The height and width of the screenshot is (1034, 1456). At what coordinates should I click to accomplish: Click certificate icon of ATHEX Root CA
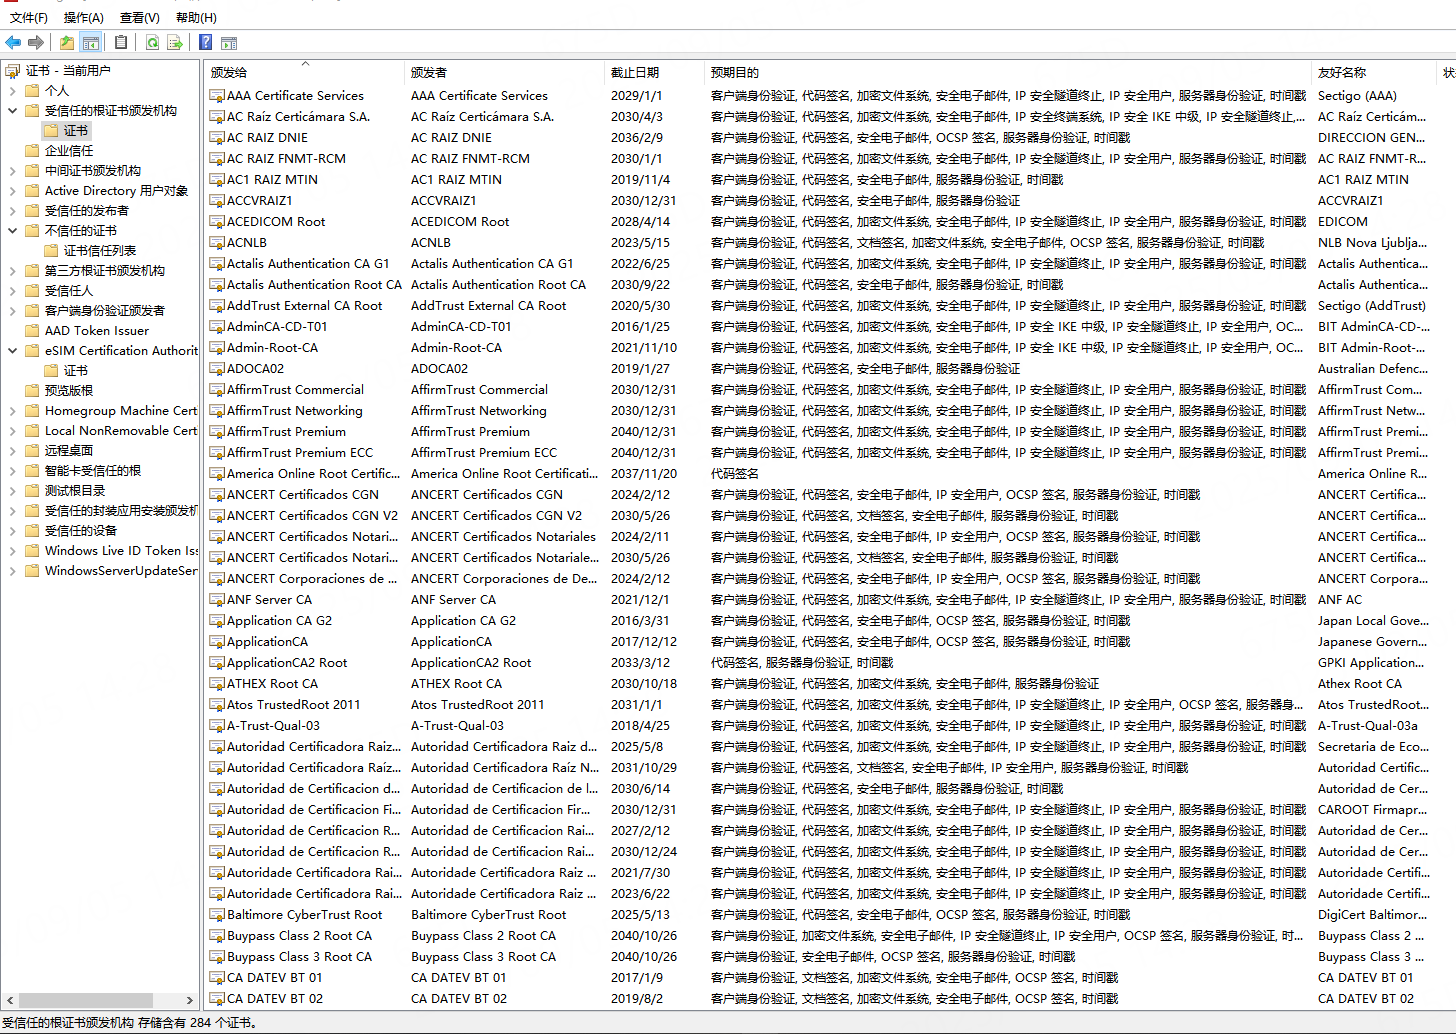[217, 684]
